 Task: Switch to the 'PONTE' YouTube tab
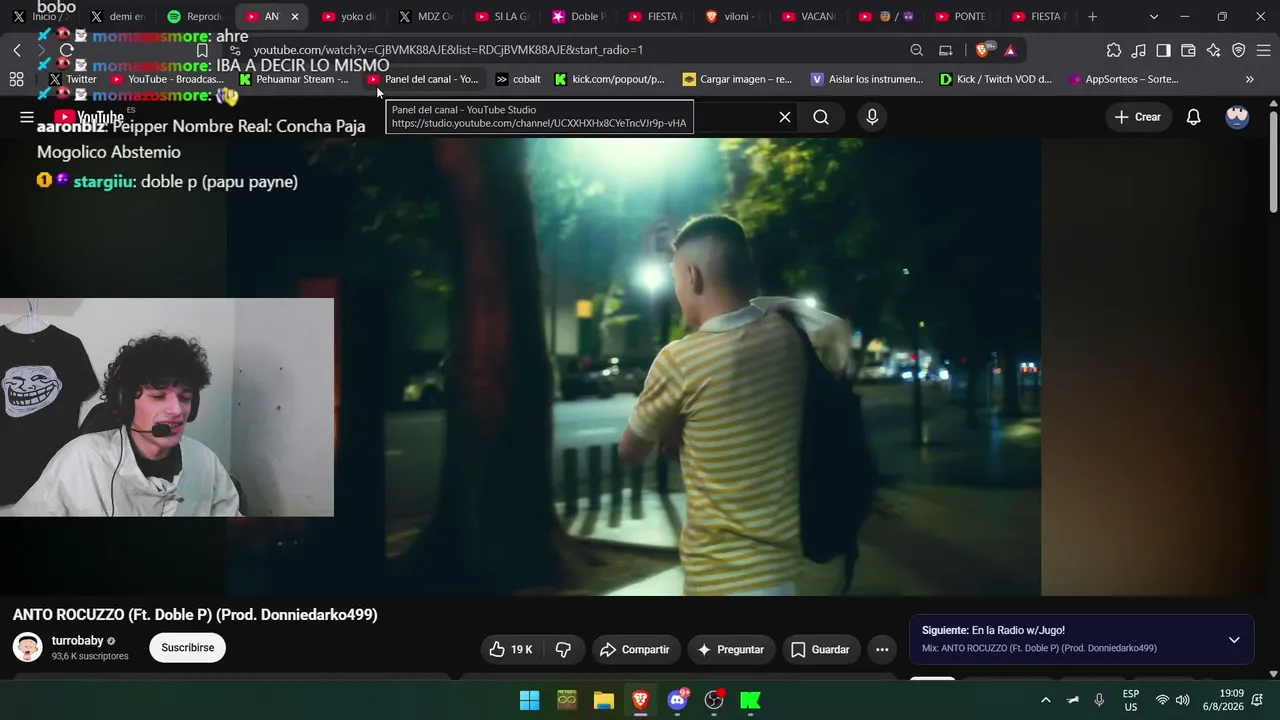[x=963, y=17]
